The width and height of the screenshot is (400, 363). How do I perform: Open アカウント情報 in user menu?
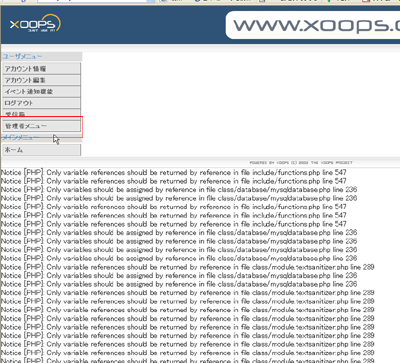[41, 69]
